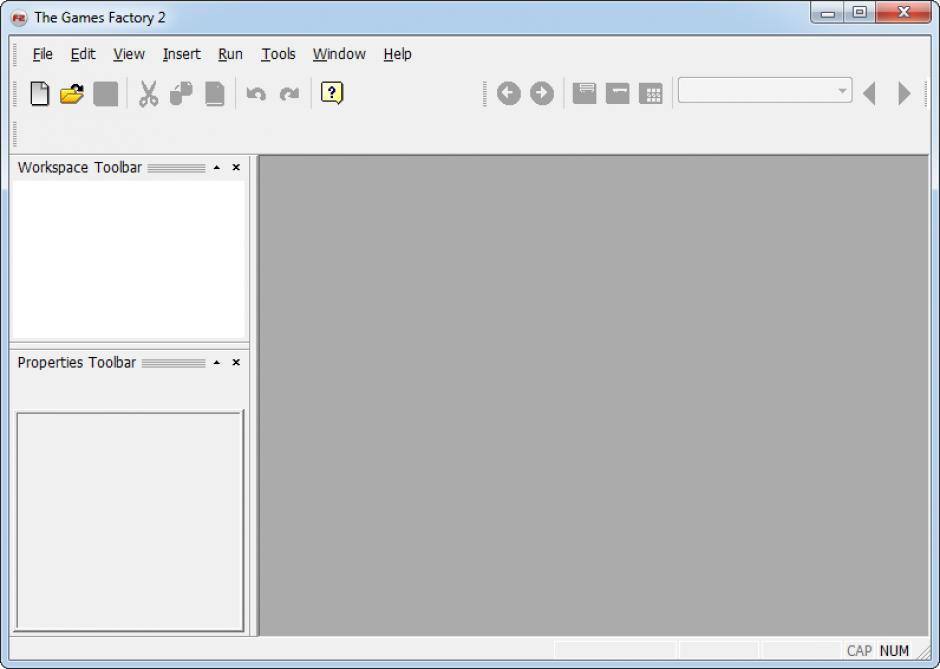
Task: Click the Properties Toolbar title
Action: point(77,363)
